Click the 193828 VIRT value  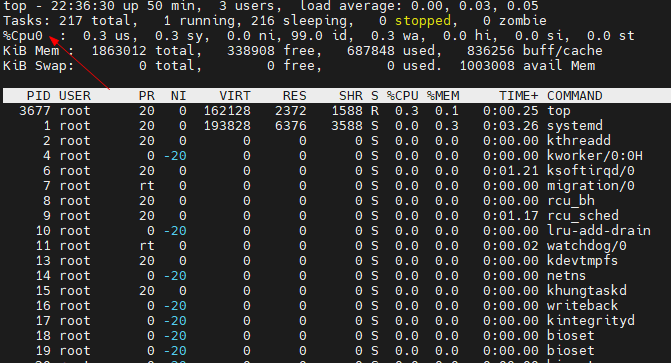click(227, 125)
